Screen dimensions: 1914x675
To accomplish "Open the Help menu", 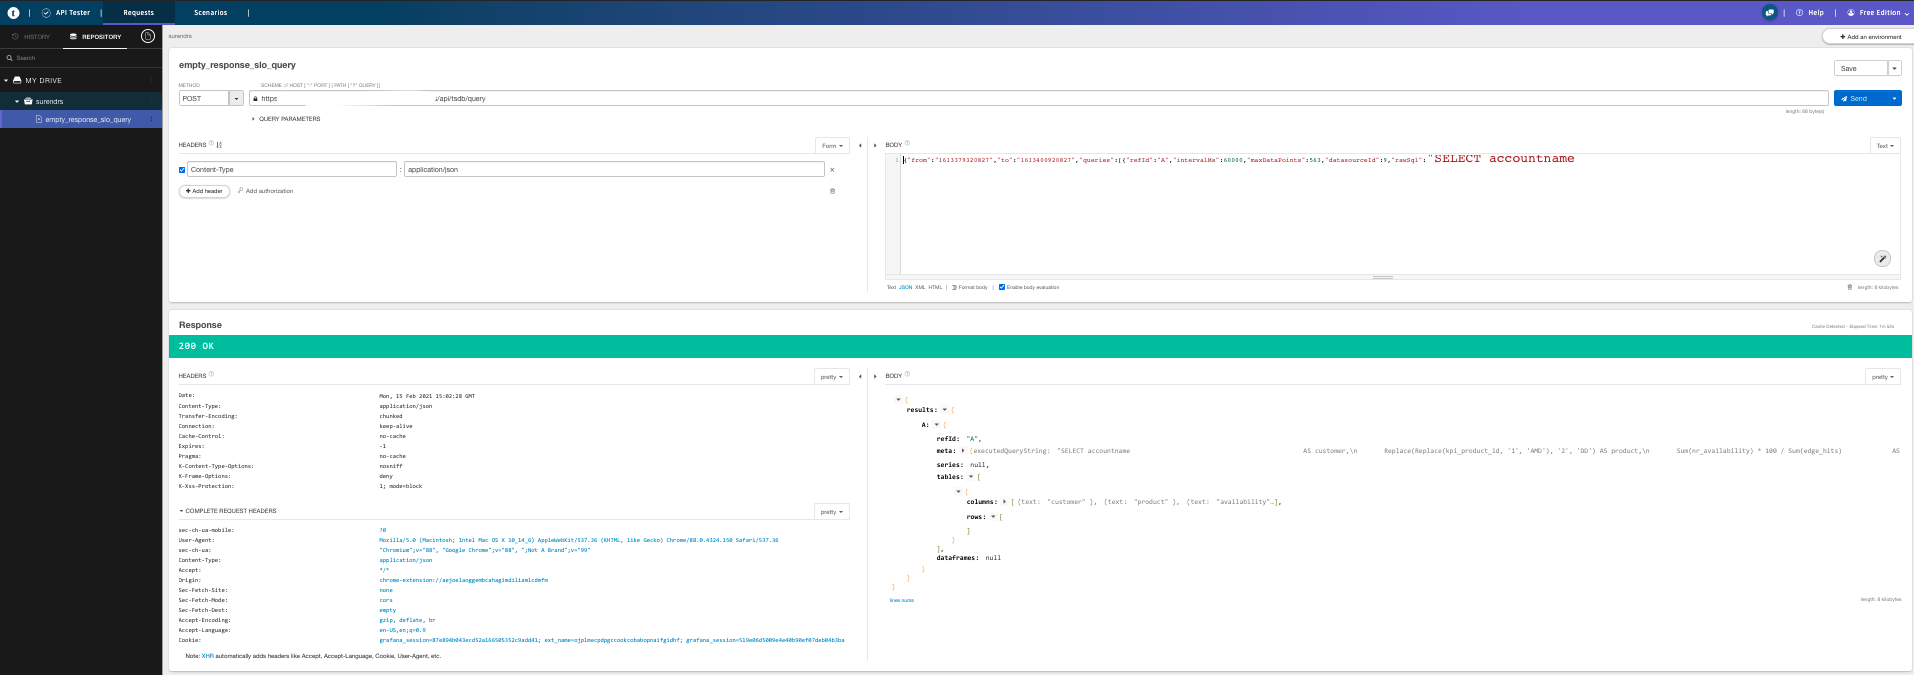I will point(1809,13).
